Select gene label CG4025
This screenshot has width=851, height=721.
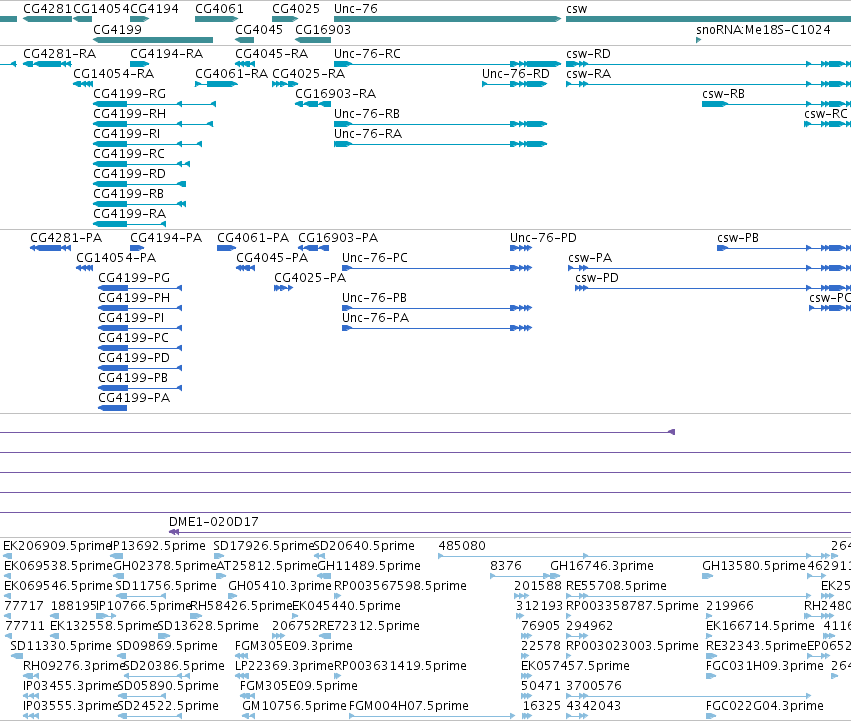296,9
